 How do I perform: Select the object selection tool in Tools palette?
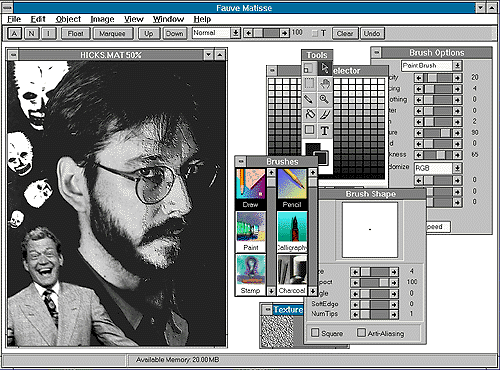[x=309, y=68]
